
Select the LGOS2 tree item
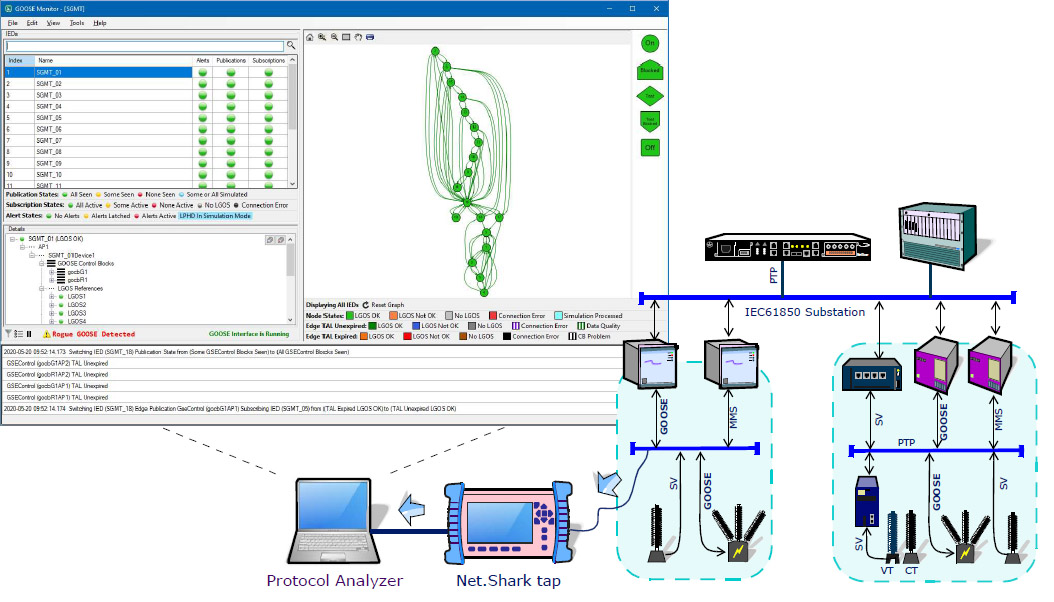pos(77,305)
